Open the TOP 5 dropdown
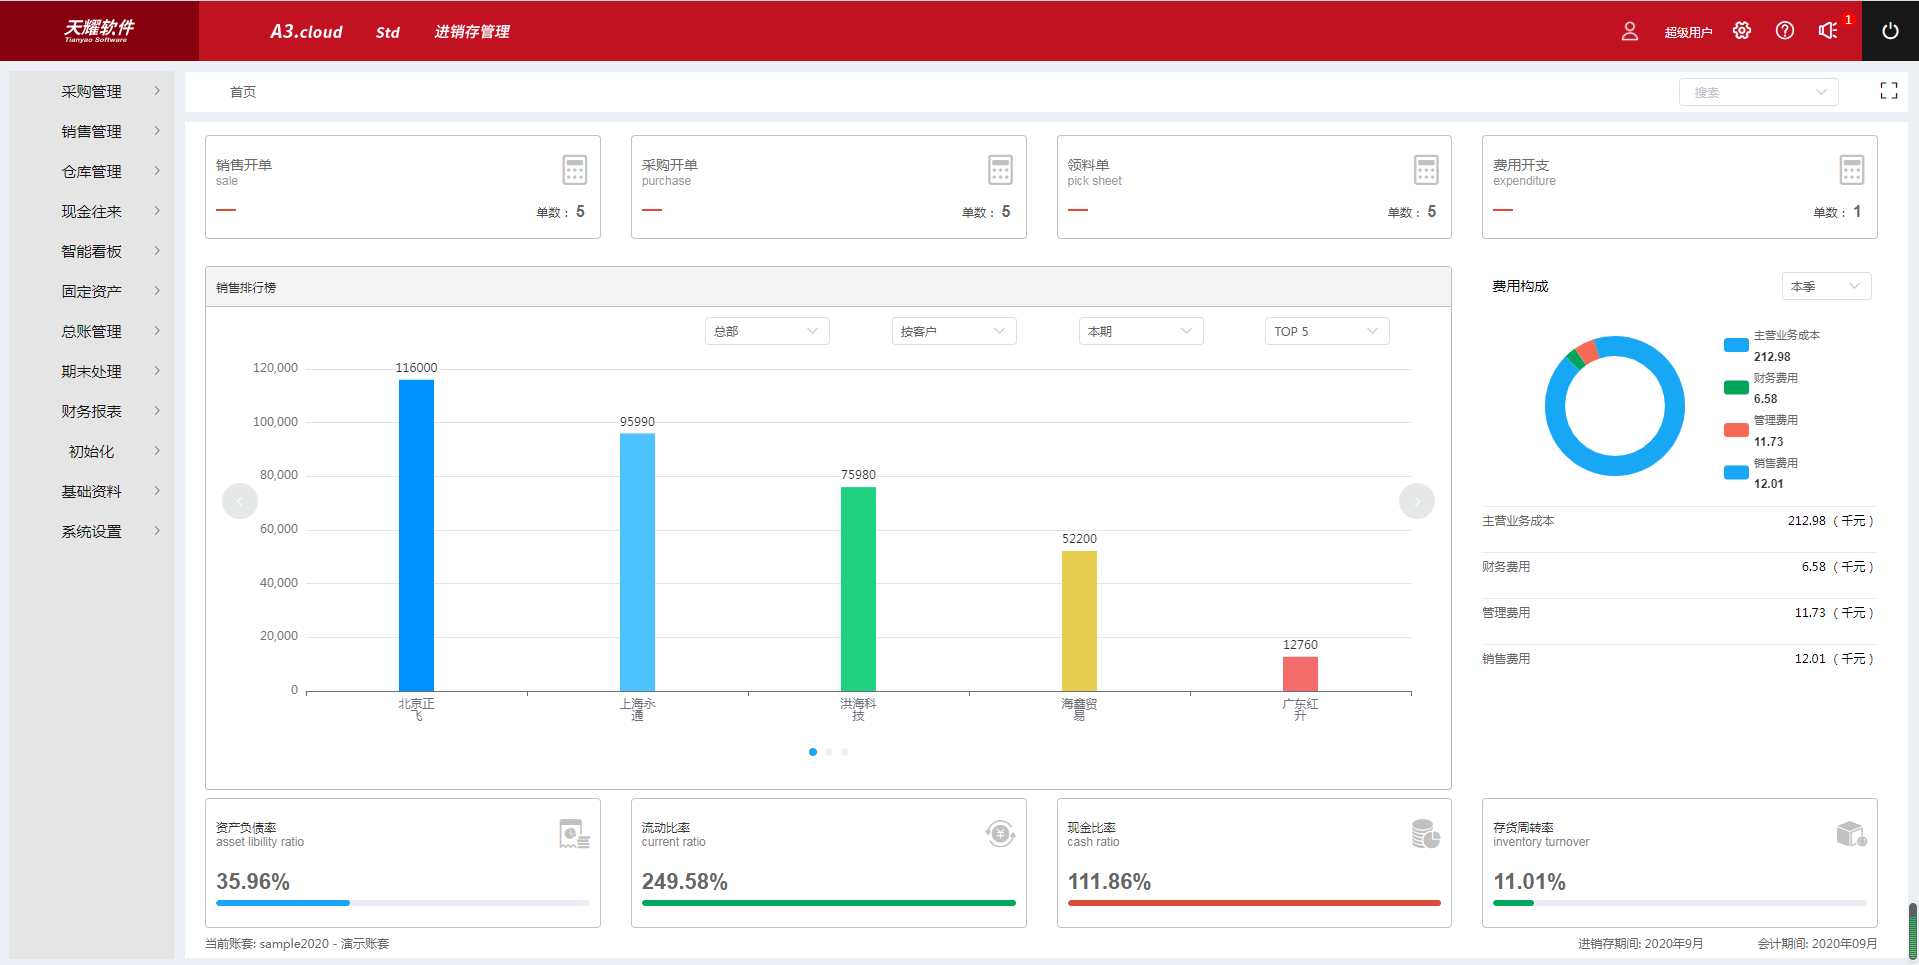The height and width of the screenshot is (965, 1919). pyautogui.click(x=1326, y=331)
